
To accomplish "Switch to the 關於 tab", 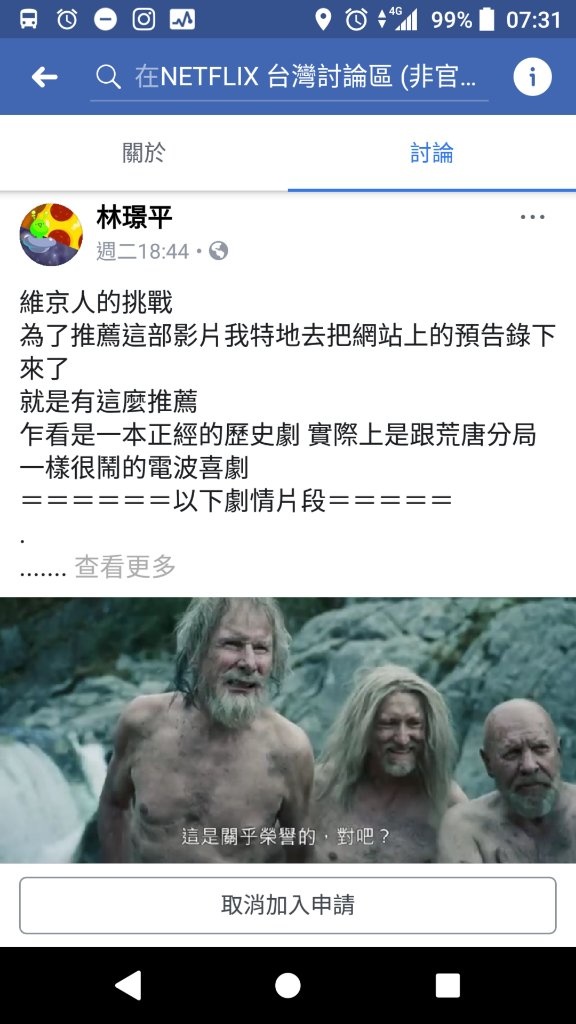I will [144, 153].
